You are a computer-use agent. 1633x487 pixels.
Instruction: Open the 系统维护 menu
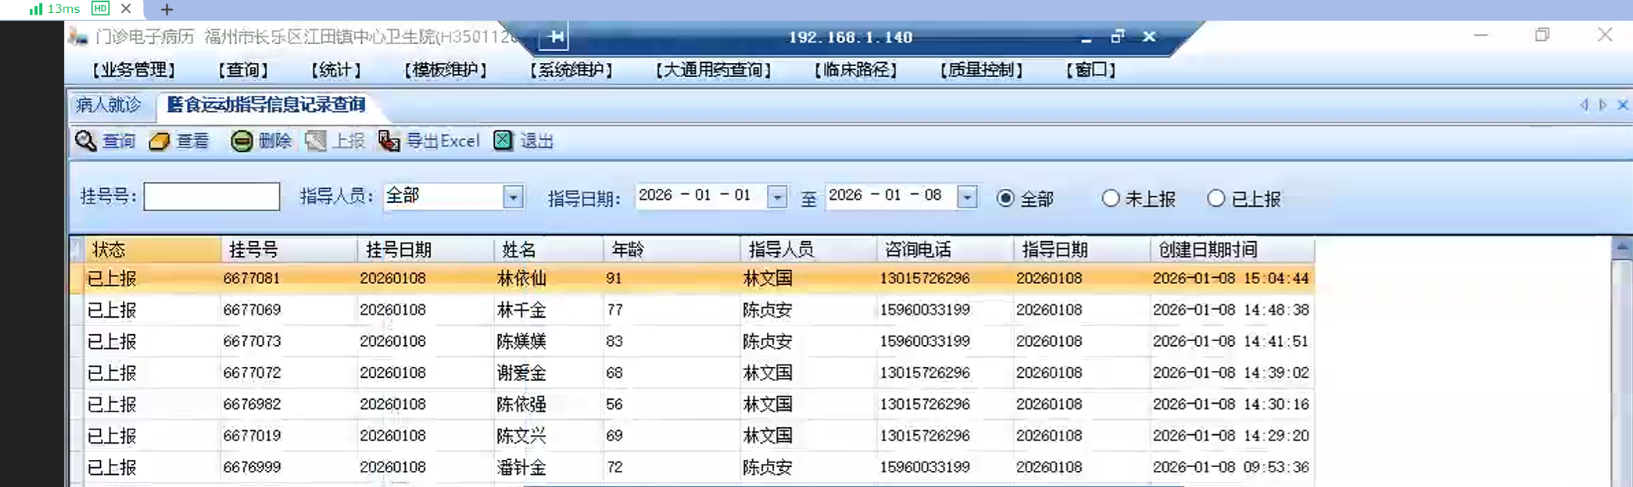tap(571, 70)
